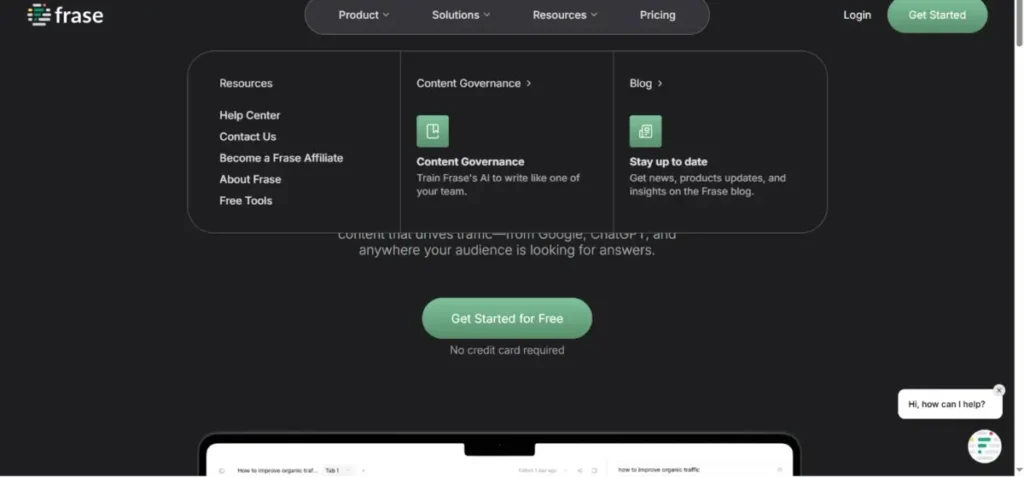Click the app preview thumbnail at bottom
The width and height of the screenshot is (1024, 478).
point(499,458)
